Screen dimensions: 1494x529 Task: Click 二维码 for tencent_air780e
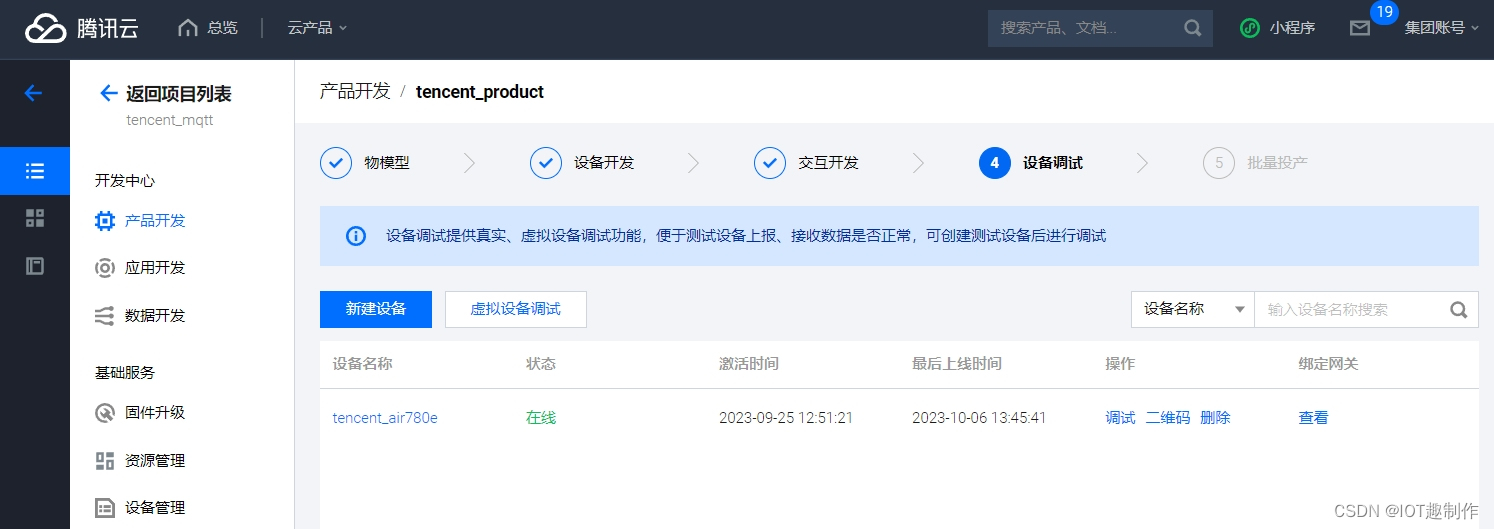pyautogui.click(x=1168, y=418)
